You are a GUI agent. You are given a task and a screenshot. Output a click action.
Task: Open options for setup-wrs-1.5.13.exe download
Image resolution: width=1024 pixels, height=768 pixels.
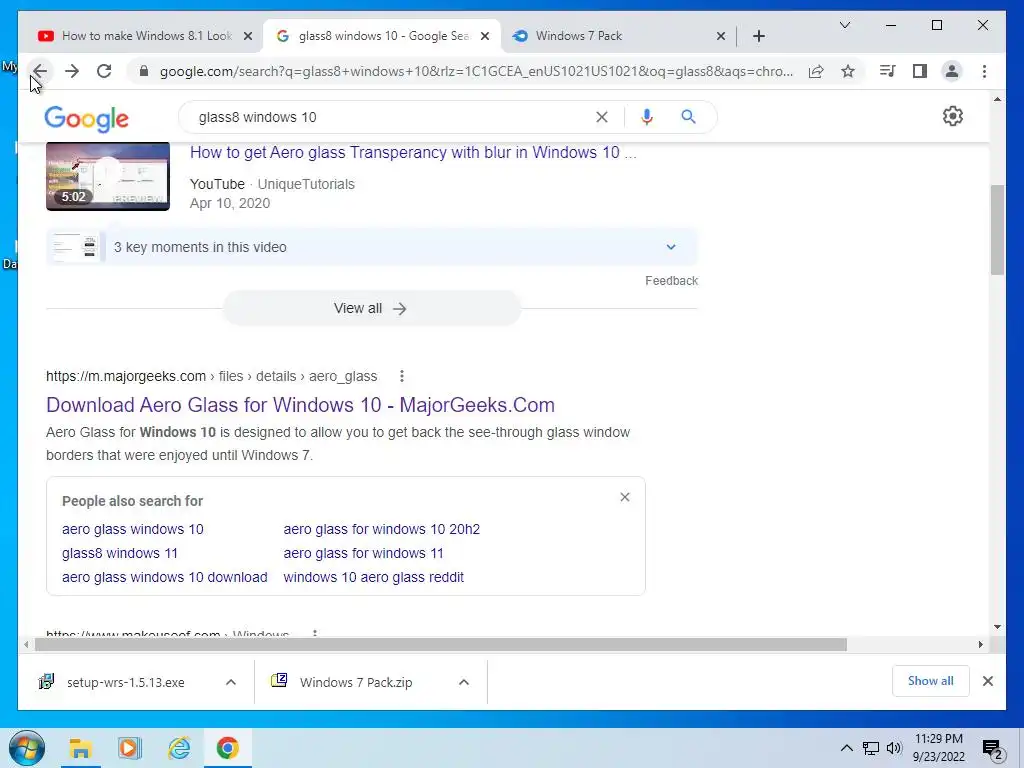point(231,682)
